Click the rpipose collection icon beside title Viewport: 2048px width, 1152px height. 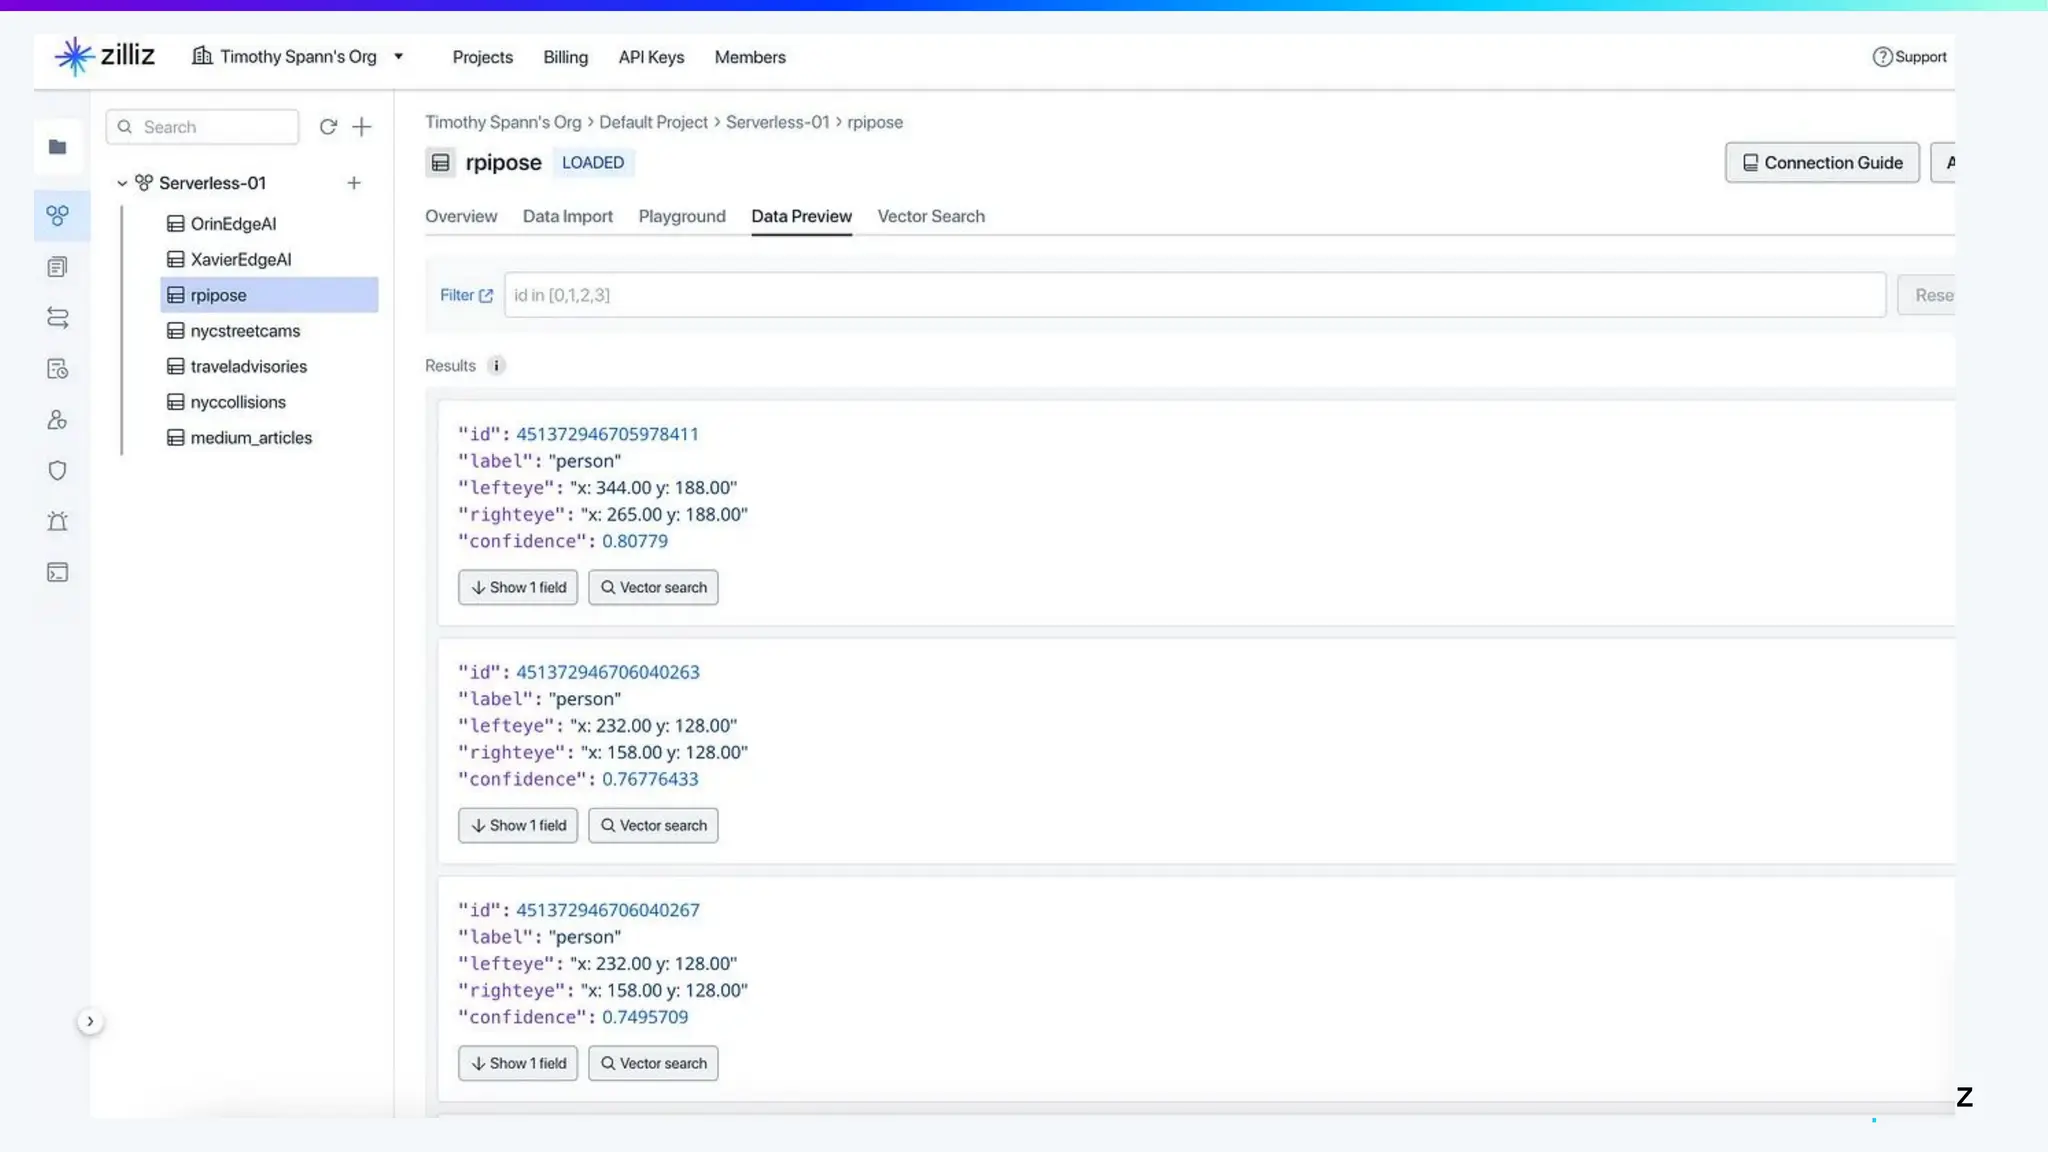point(440,162)
